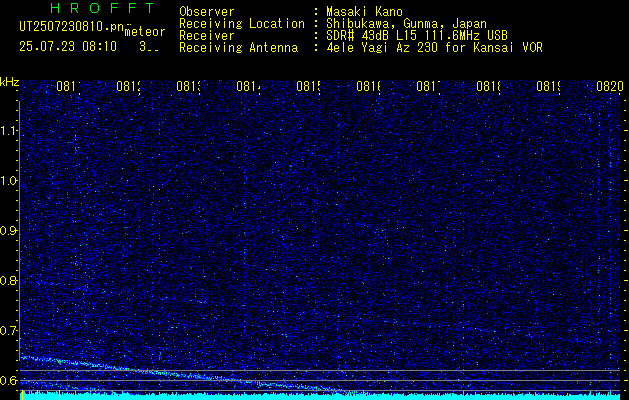The image size is (629, 400).
Task: Click the 0817 time marker
Action: [428, 87]
